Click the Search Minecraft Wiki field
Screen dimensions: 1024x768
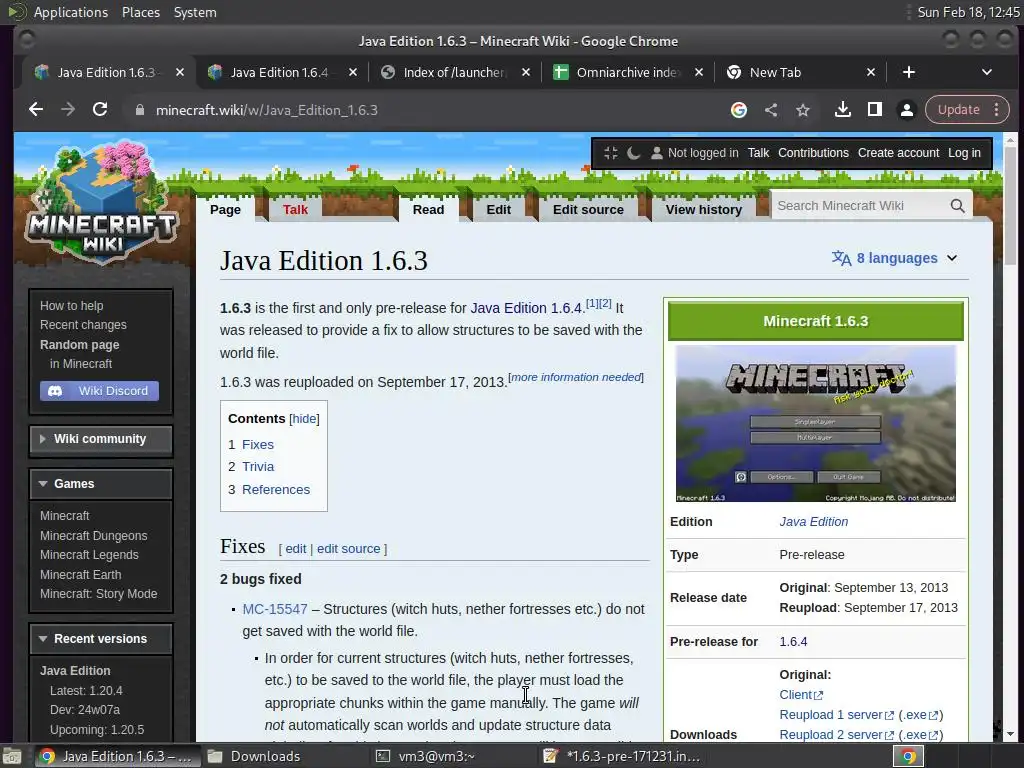coord(861,206)
